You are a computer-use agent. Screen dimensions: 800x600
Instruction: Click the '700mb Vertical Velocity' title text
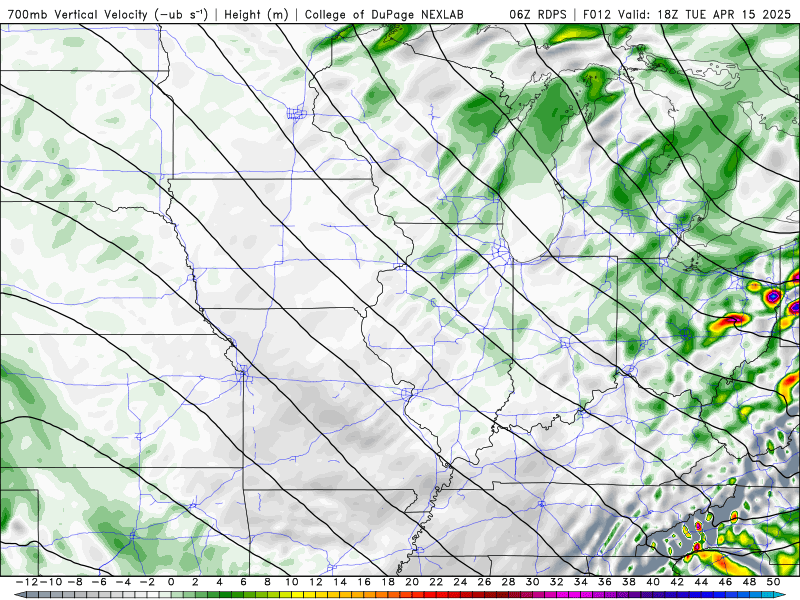(78, 14)
